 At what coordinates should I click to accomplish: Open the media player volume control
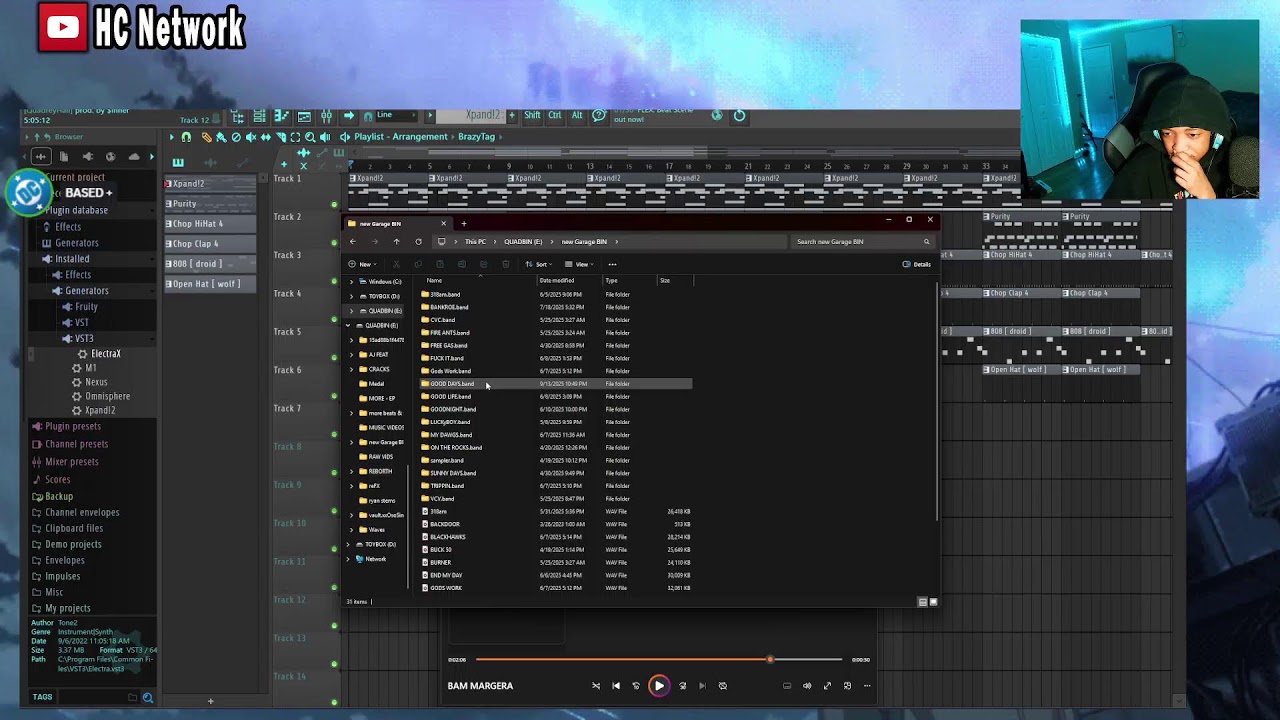click(807, 686)
